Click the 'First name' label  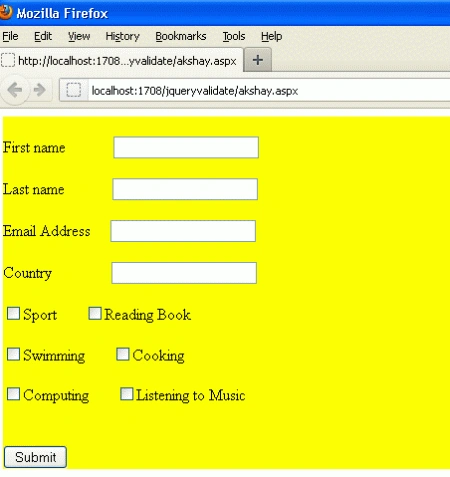click(x=34, y=147)
